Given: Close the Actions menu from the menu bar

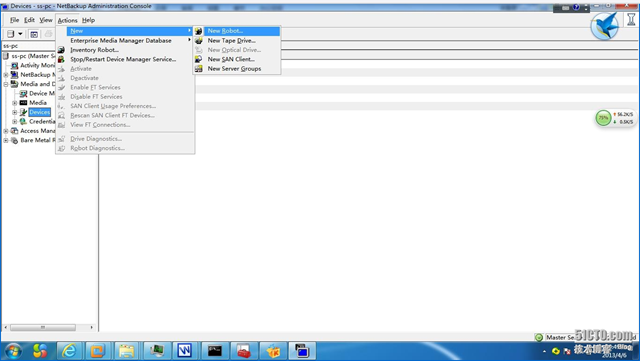Looking at the screenshot, I should (x=67, y=20).
